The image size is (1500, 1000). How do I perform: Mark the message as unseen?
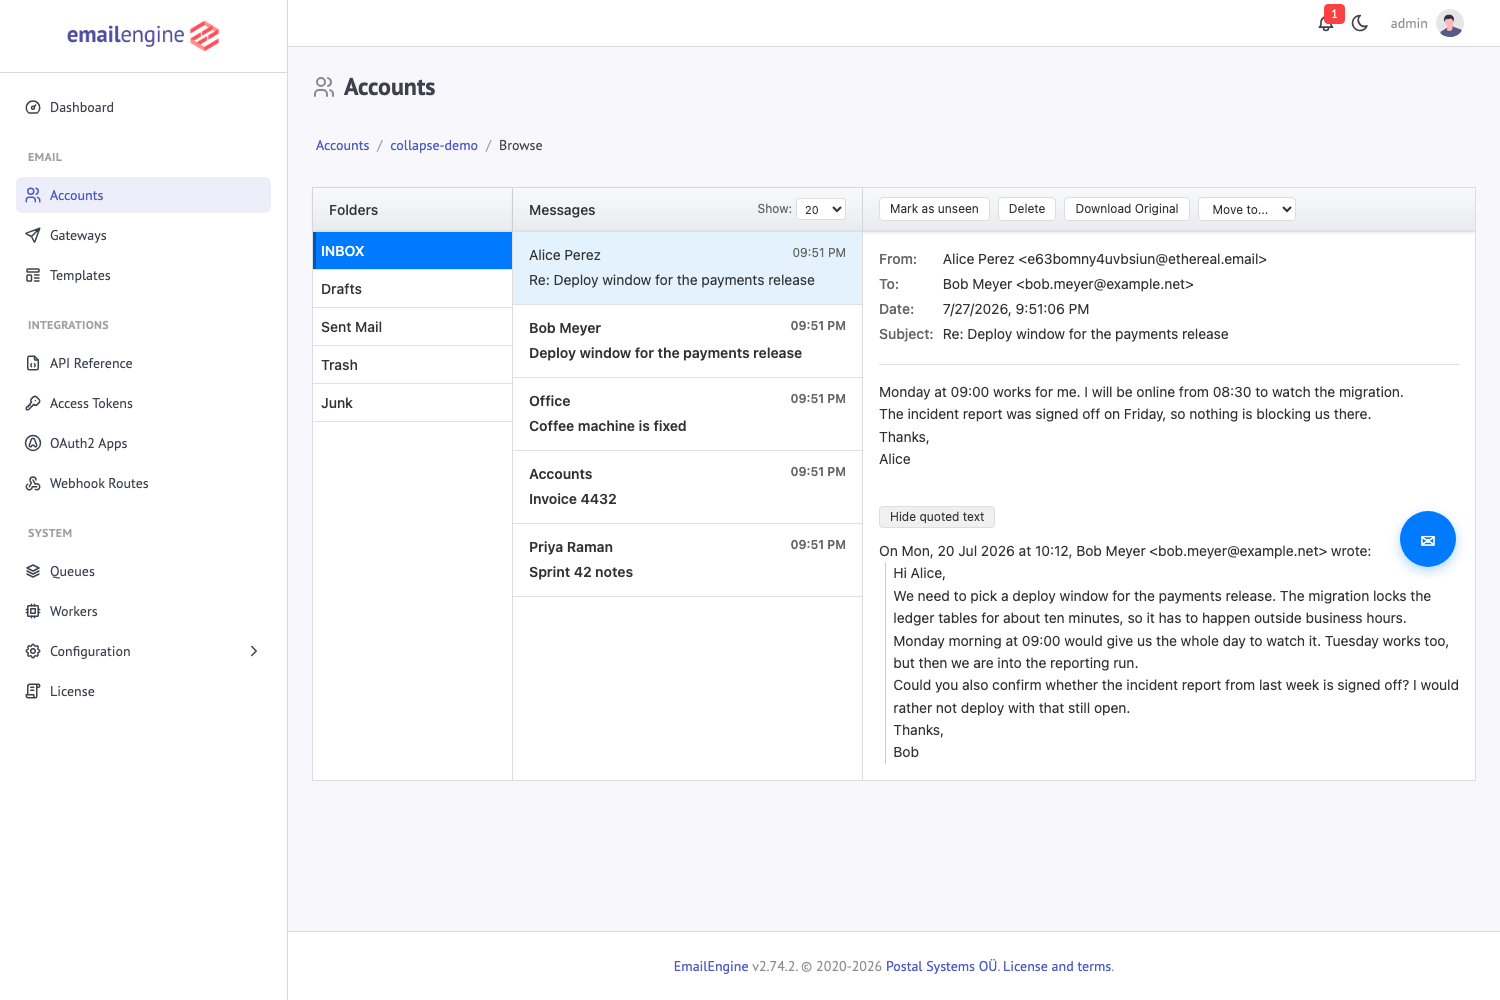934,209
